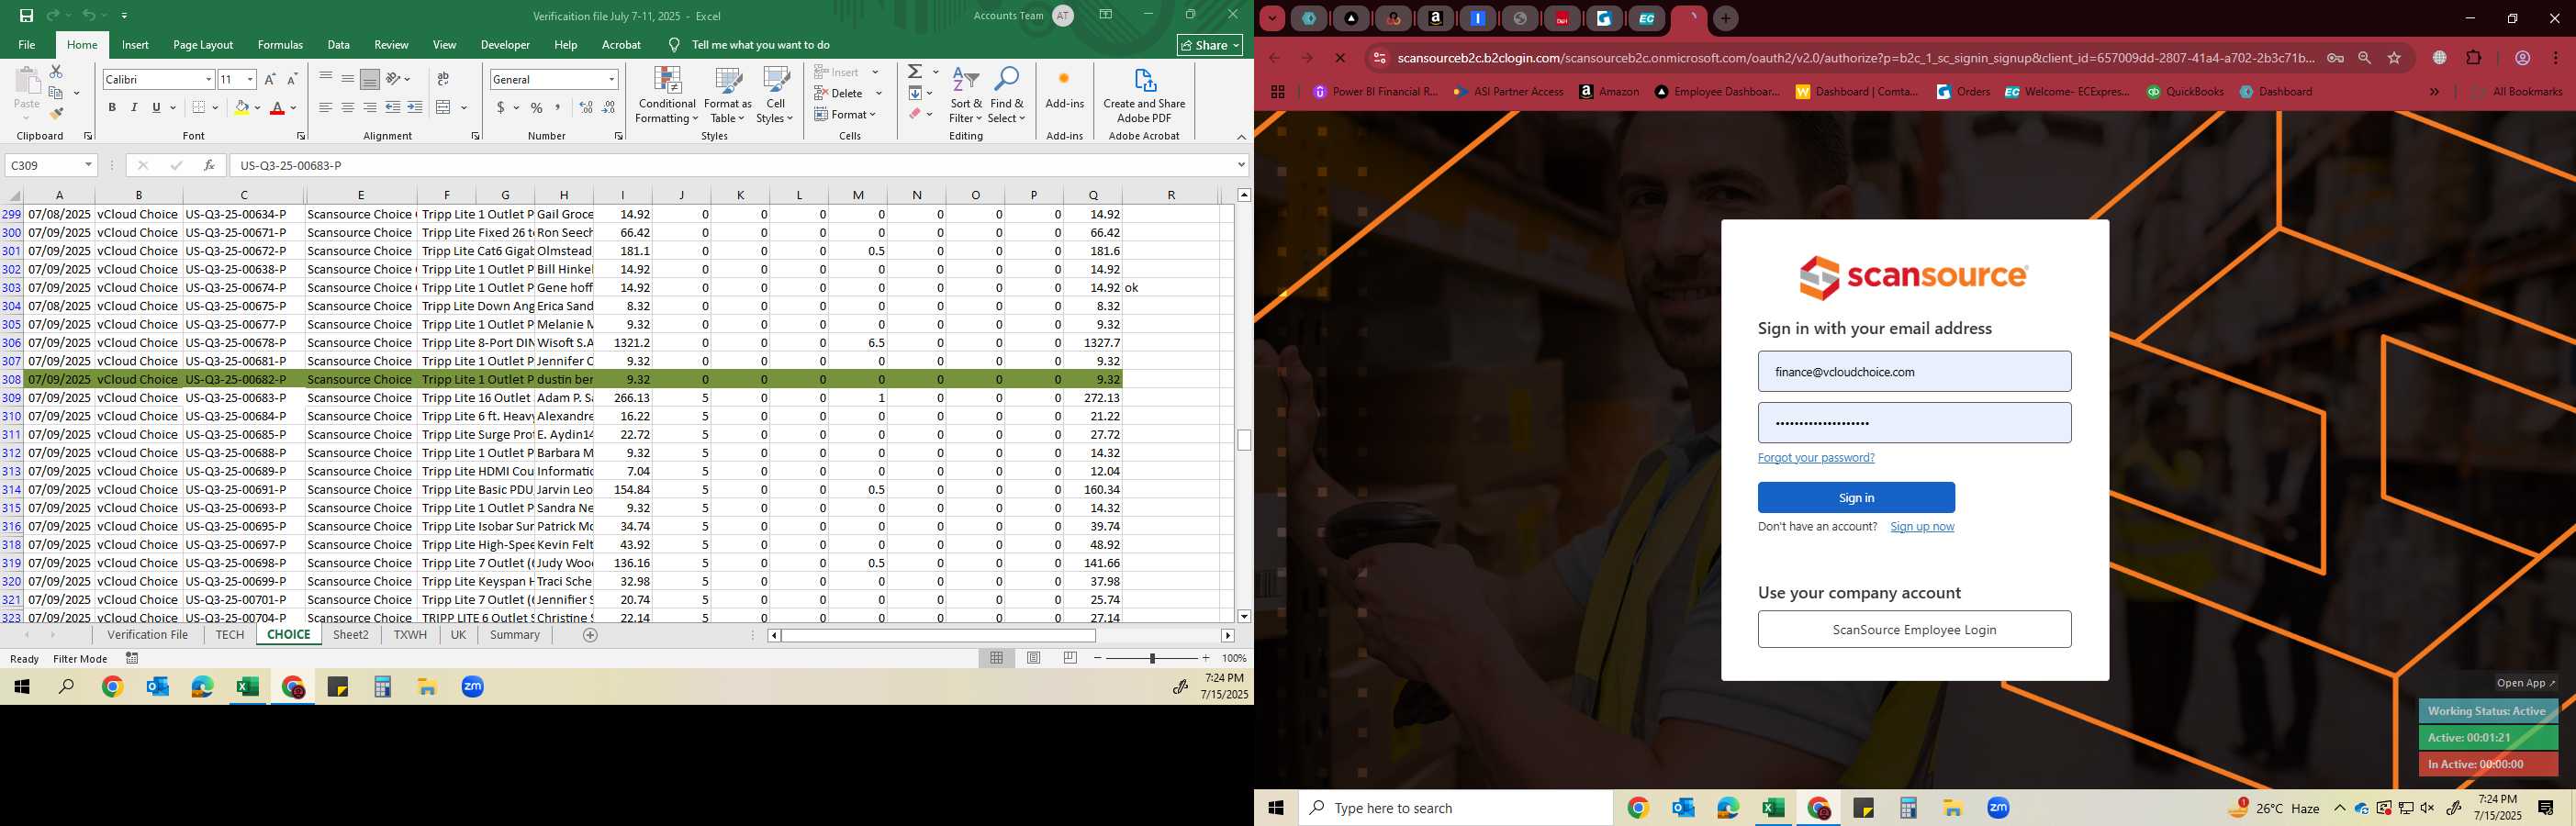This screenshot has width=2576, height=826.
Task: Open Merge & Center dropdown arrow
Action: pyautogui.click(x=464, y=107)
